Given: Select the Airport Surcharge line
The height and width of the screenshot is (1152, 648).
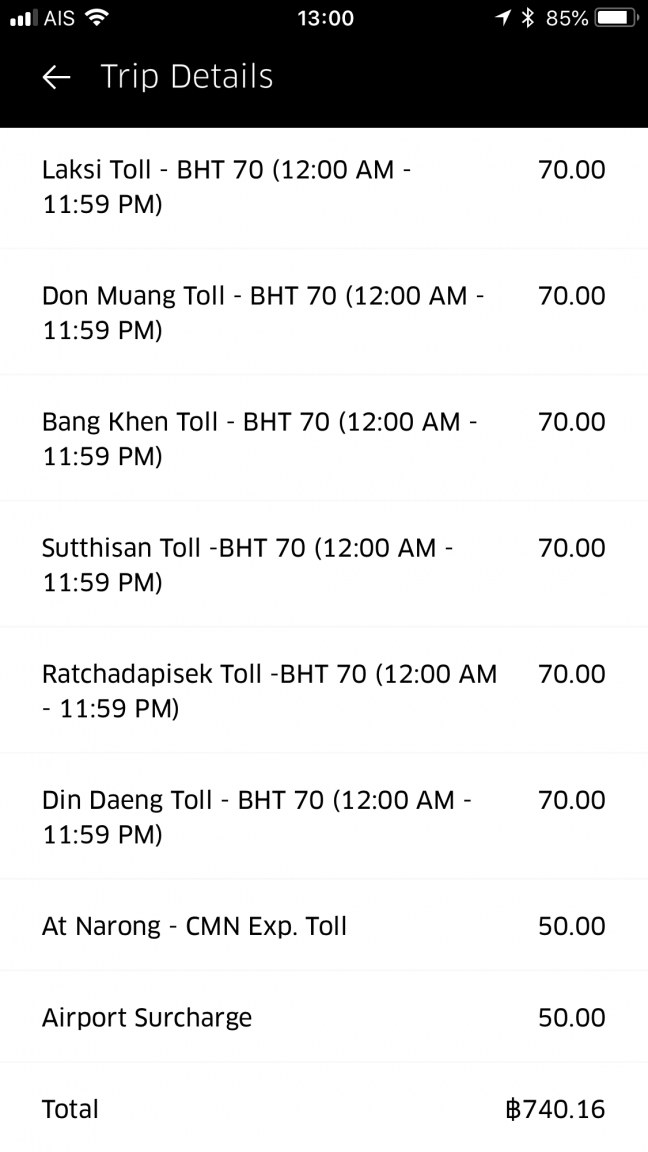Looking at the screenshot, I should [x=324, y=1017].
